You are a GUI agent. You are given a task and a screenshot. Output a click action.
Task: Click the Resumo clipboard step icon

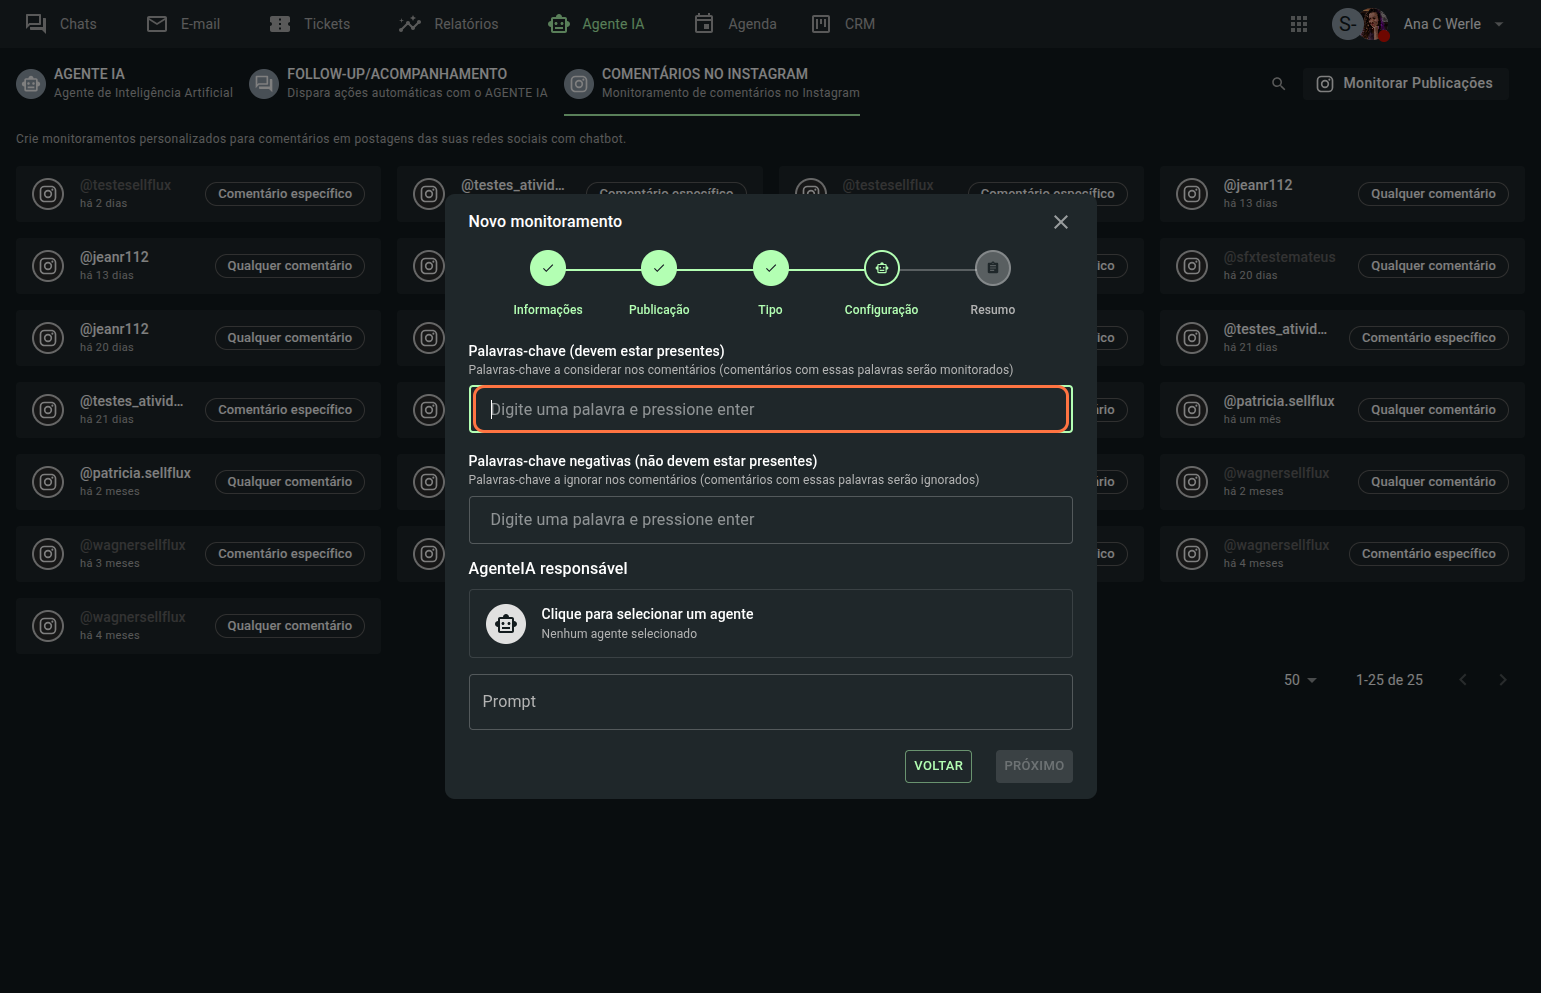pyautogui.click(x=992, y=268)
